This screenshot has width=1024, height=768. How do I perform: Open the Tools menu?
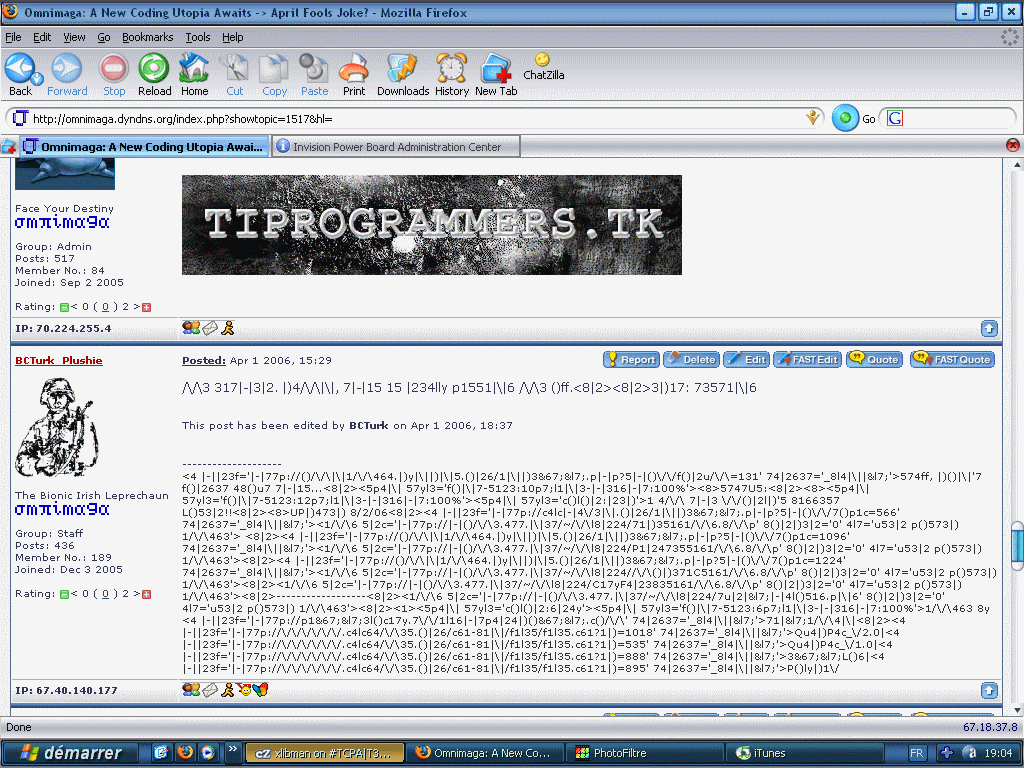(197, 37)
